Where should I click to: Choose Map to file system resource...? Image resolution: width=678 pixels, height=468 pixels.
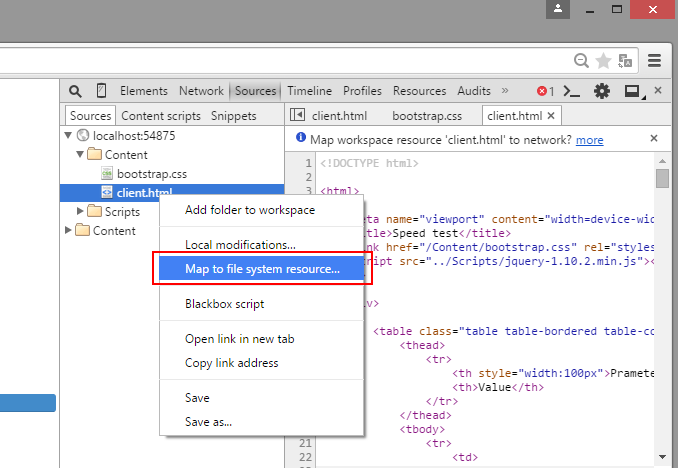(262, 269)
